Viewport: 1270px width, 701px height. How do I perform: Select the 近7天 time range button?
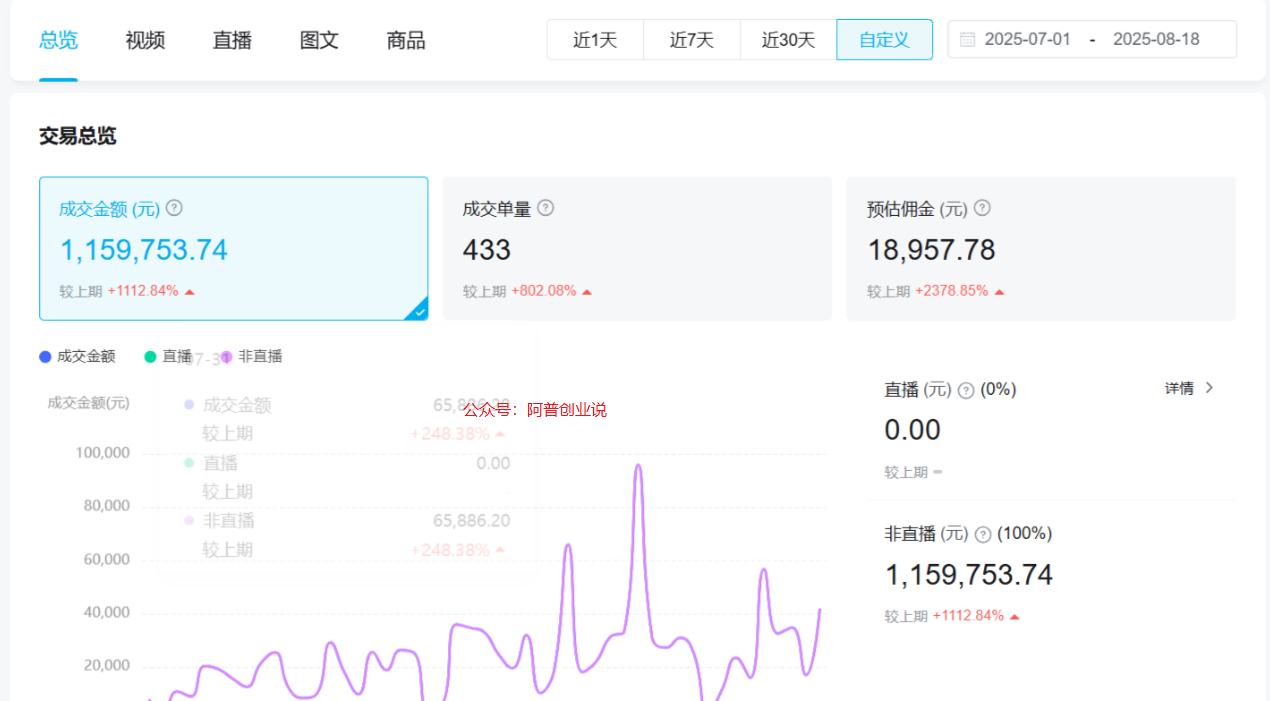coord(692,40)
